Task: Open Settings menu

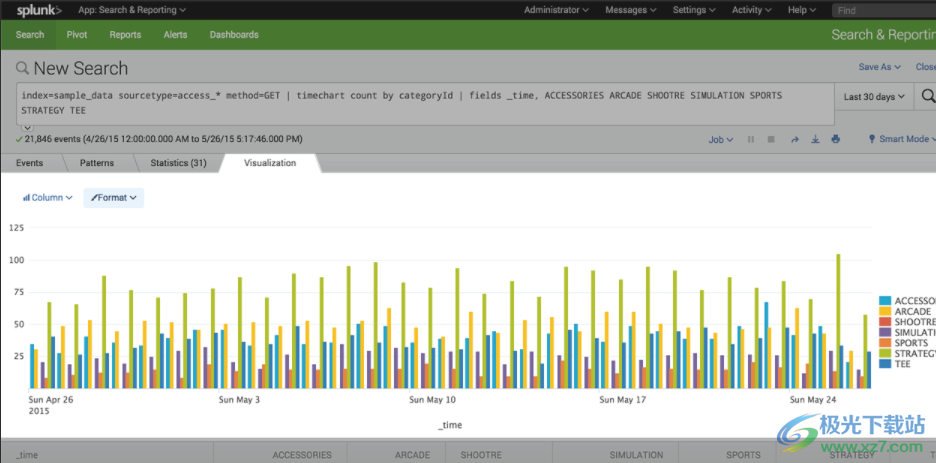Action: pos(694,10)
